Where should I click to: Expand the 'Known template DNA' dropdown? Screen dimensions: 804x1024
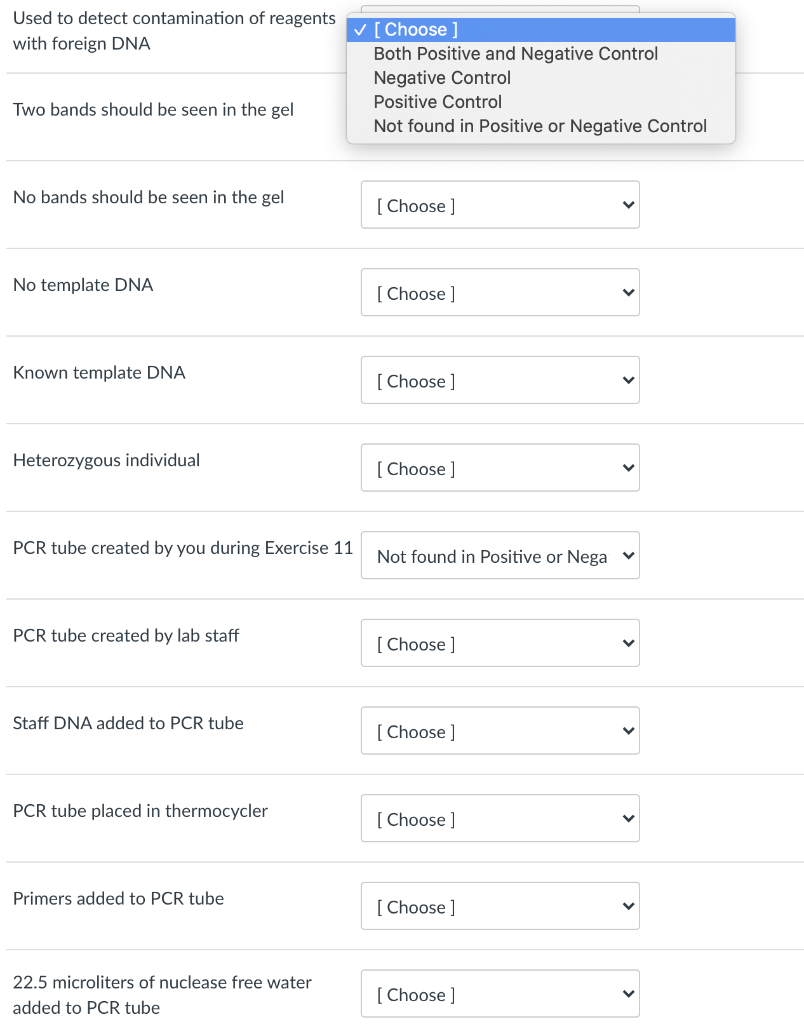(500, 381)
